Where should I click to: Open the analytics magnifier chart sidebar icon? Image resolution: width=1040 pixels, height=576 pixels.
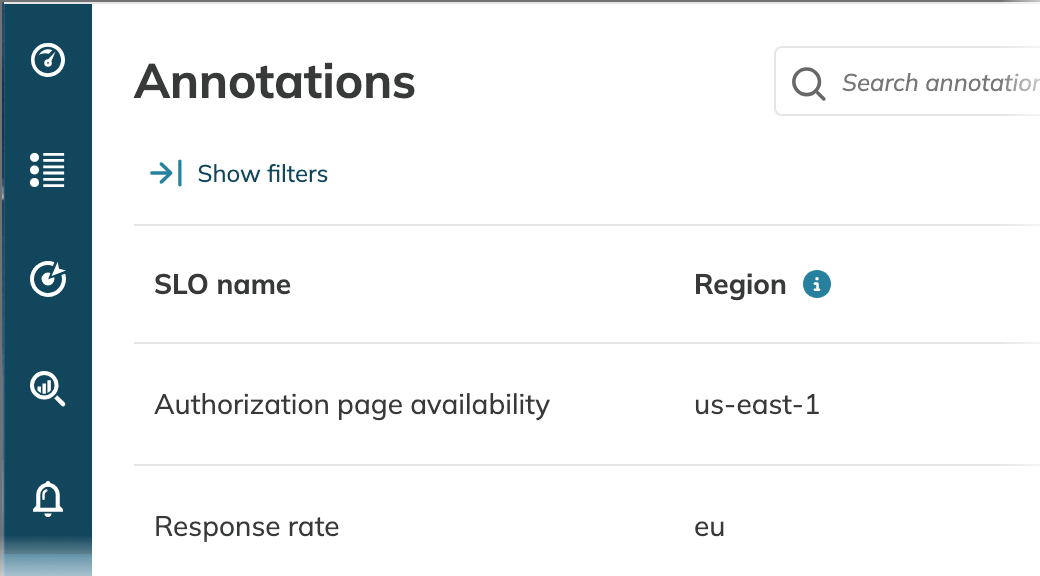tap(48, 388)
